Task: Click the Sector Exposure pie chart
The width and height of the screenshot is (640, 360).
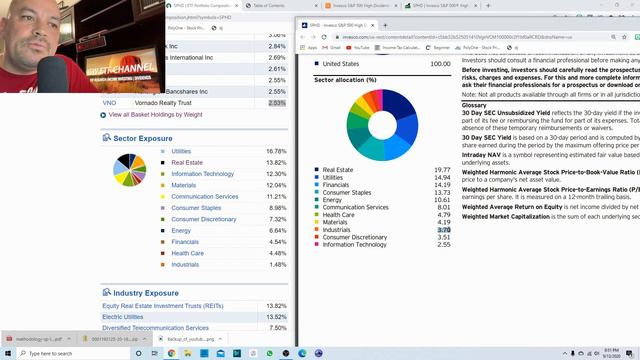Action: tap(129, 170)
